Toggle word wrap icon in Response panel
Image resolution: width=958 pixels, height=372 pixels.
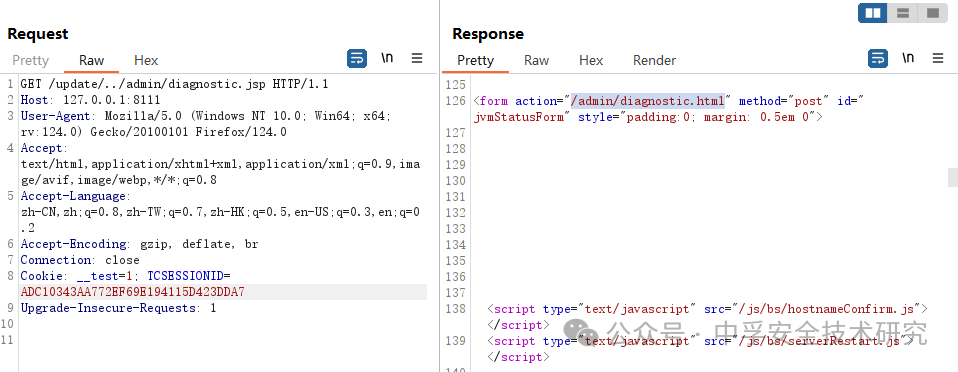point(878,59)
